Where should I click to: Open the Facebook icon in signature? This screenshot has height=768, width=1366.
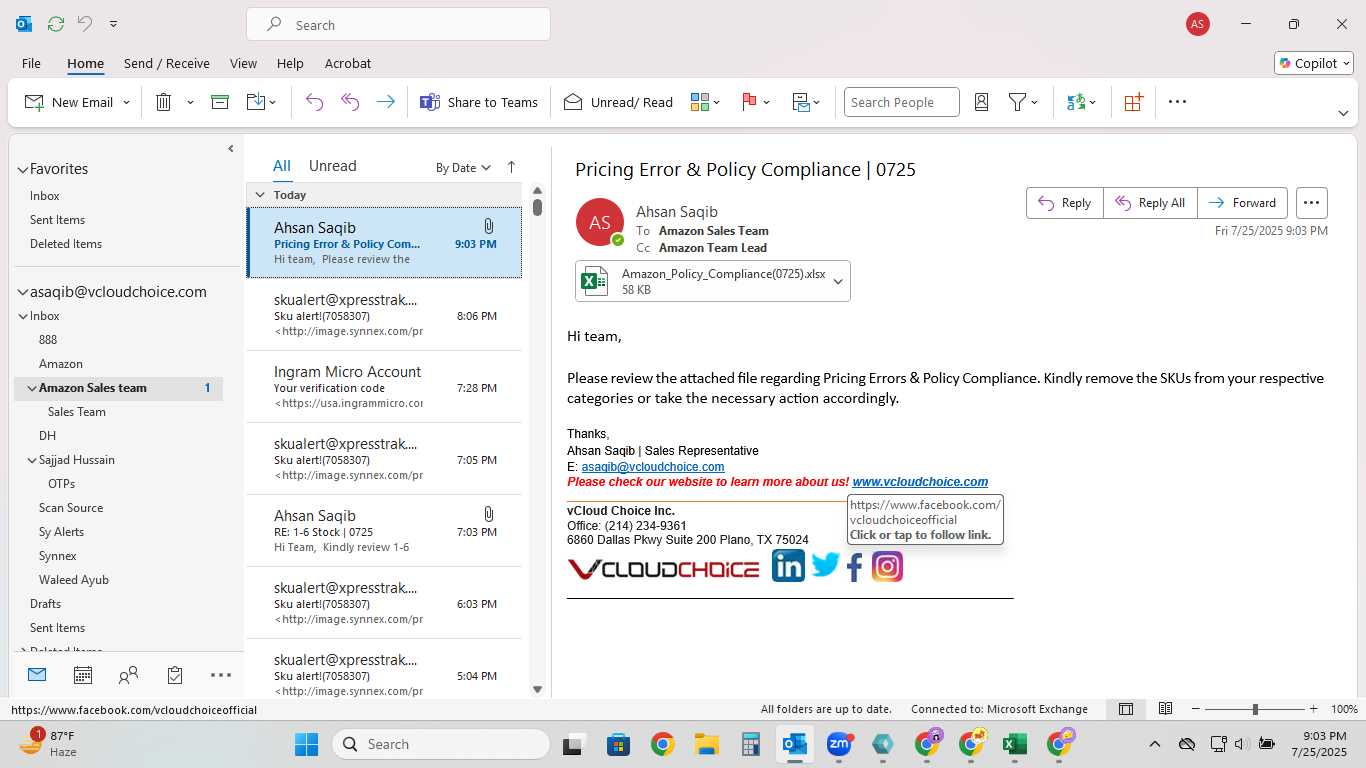854,567
